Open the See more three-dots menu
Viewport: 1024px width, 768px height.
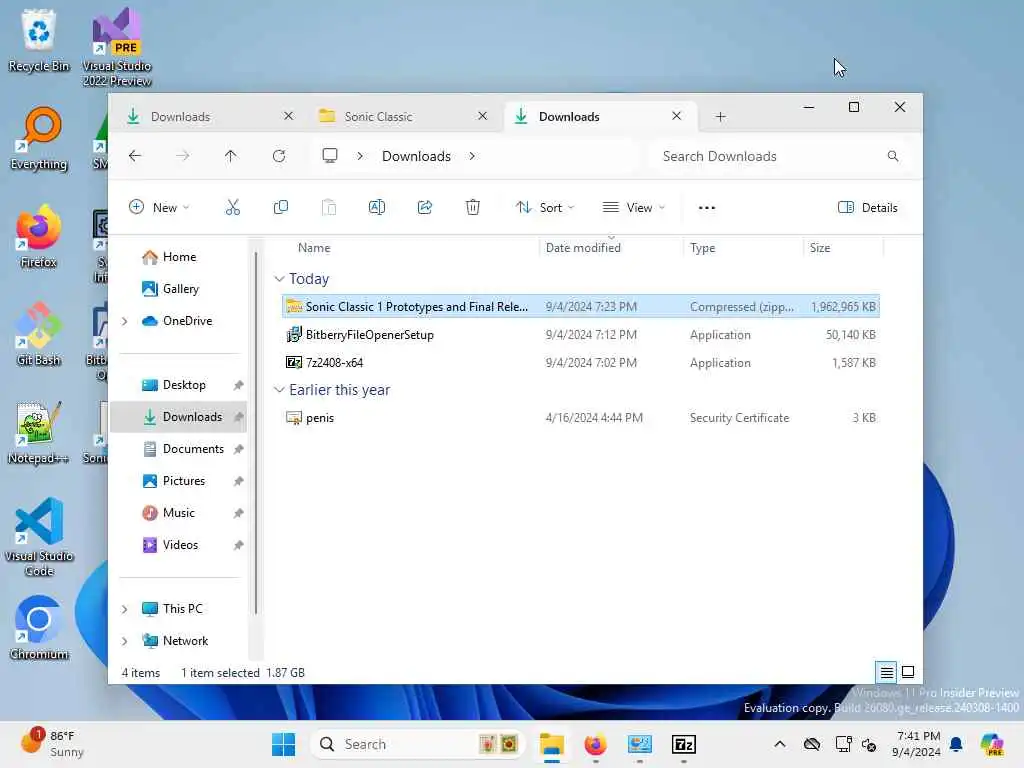707,208
